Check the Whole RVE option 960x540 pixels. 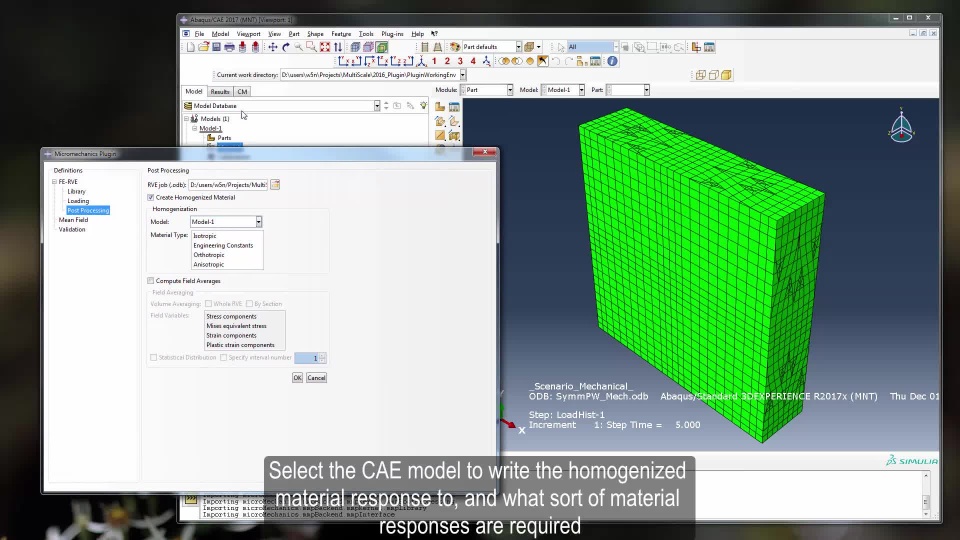[209, 304]
